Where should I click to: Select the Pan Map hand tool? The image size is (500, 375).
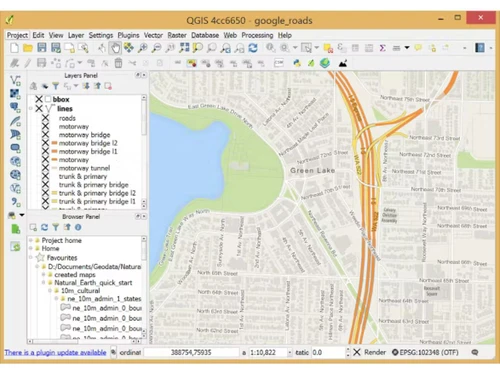coord(115,48)
